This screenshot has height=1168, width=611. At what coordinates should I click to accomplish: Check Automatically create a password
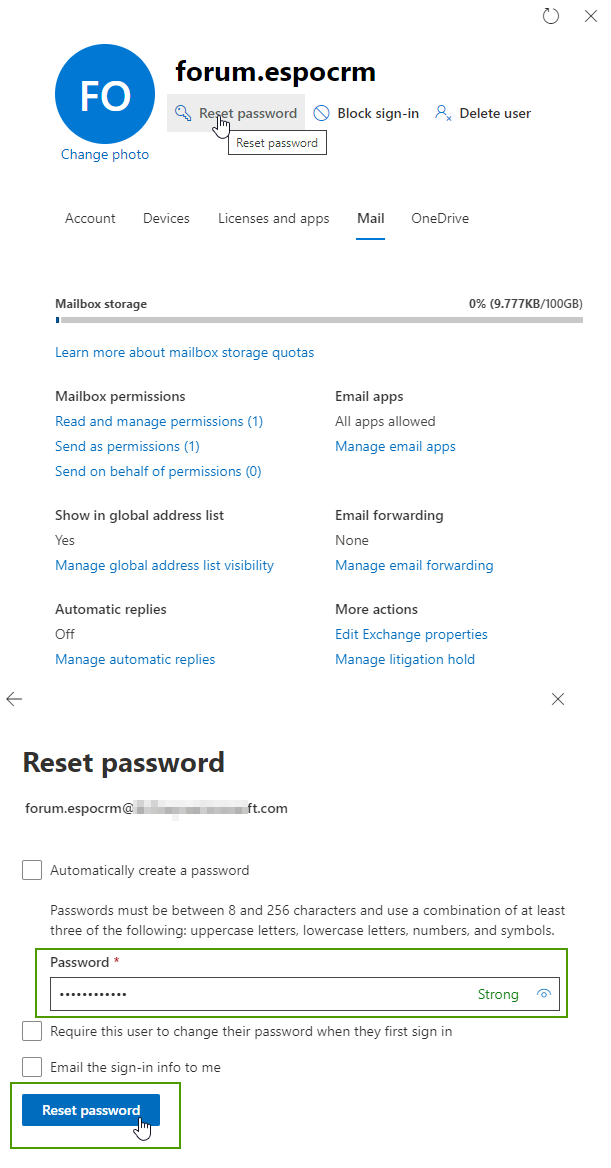point(32,870)
